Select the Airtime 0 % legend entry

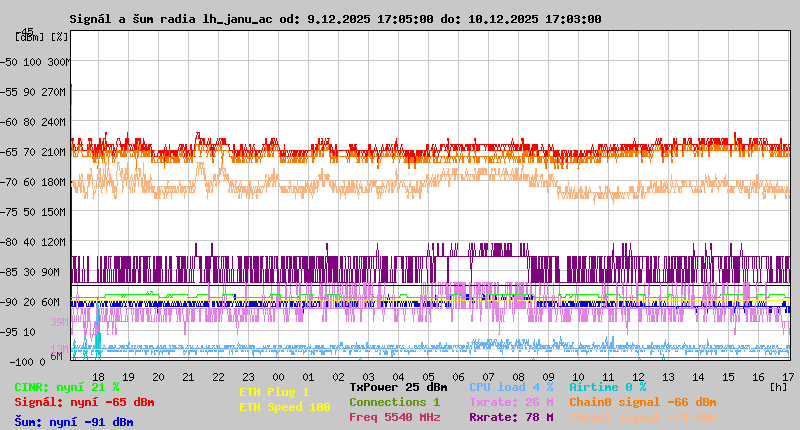(x=607, y=387)
